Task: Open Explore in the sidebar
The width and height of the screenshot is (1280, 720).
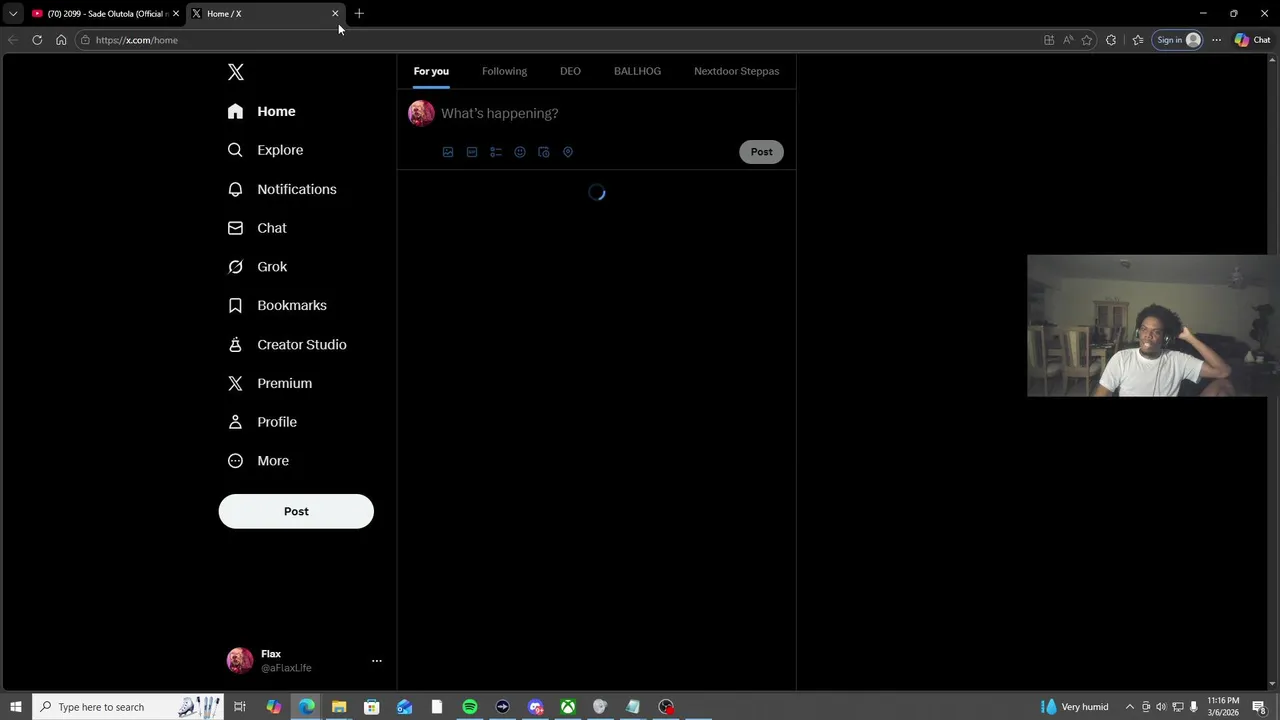Action: point(266,150)
